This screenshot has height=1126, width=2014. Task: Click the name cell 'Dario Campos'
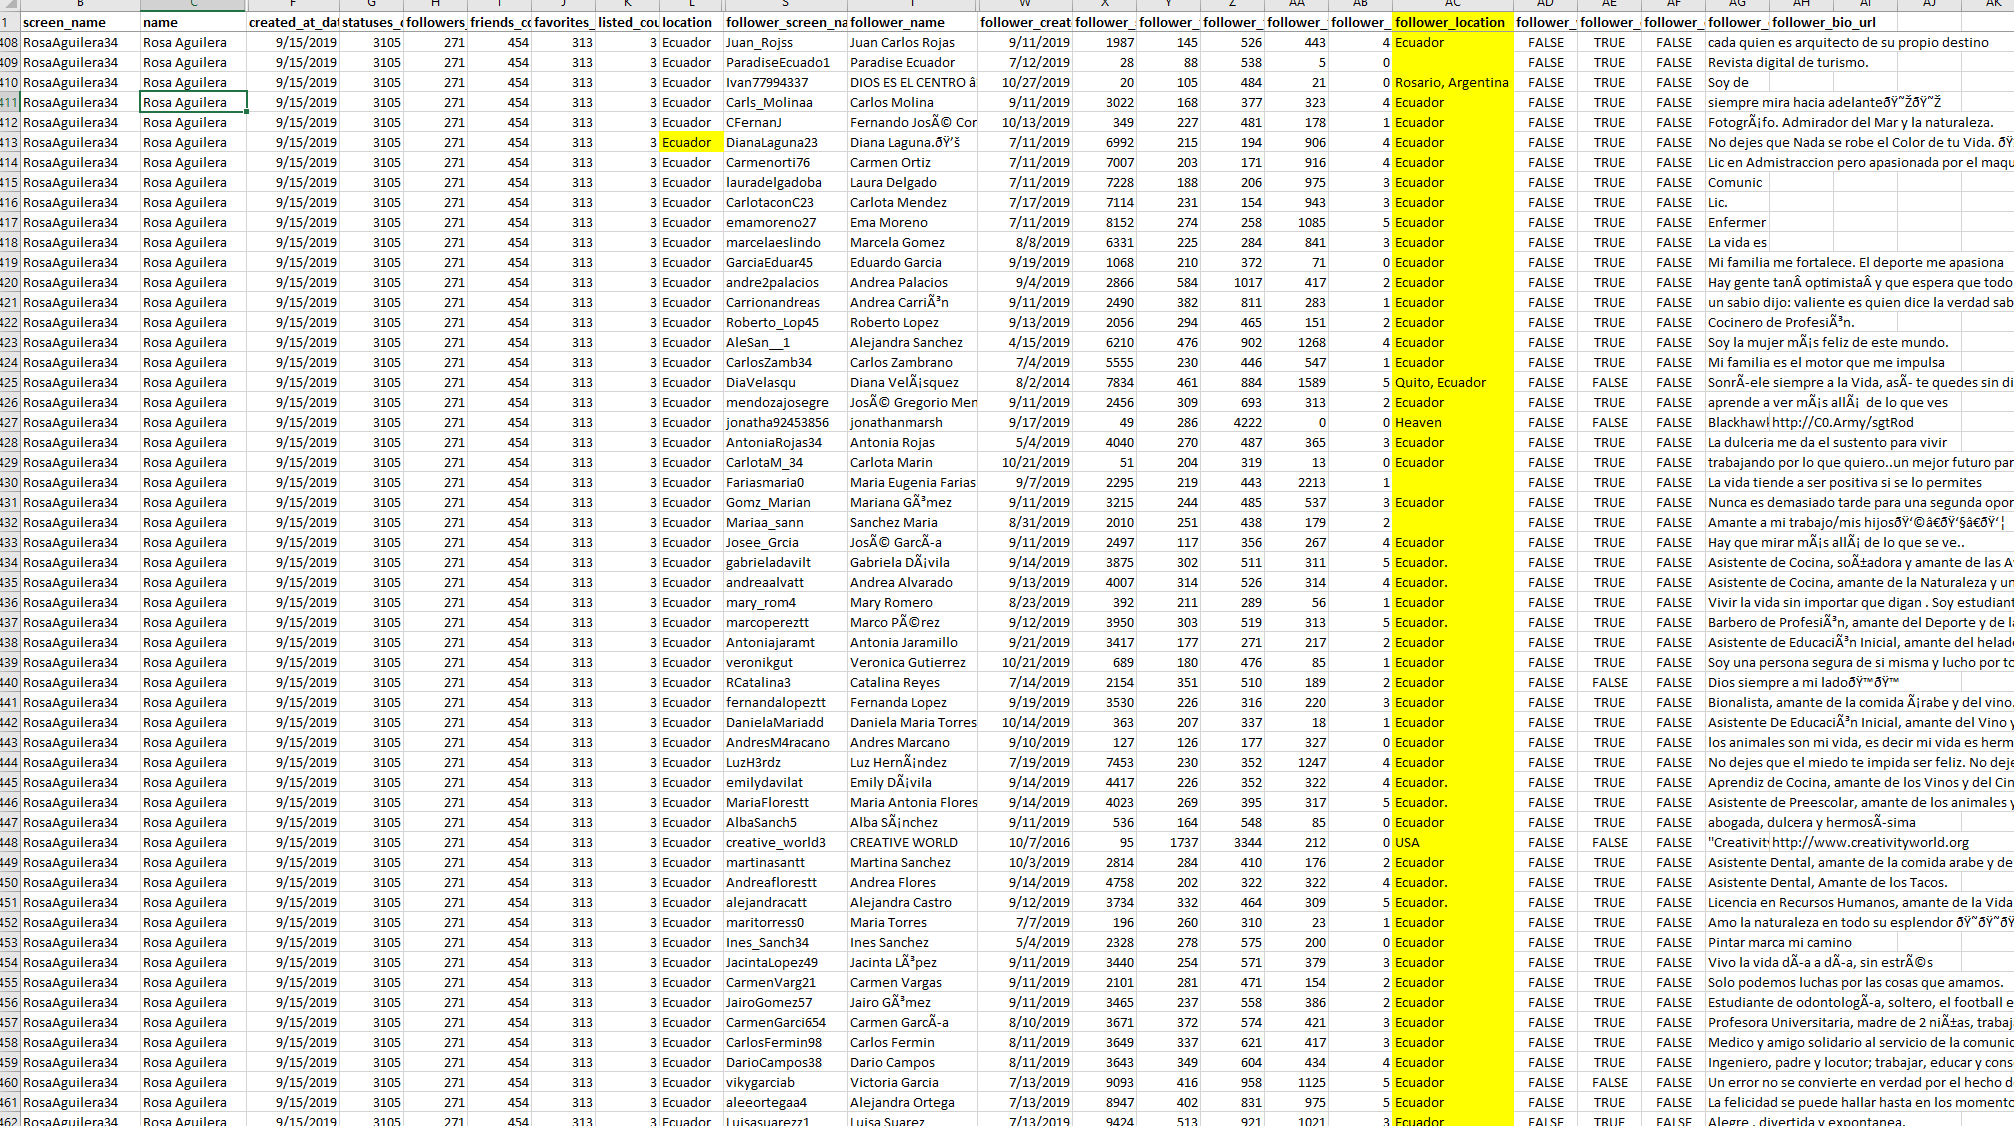coord(912,1062)
